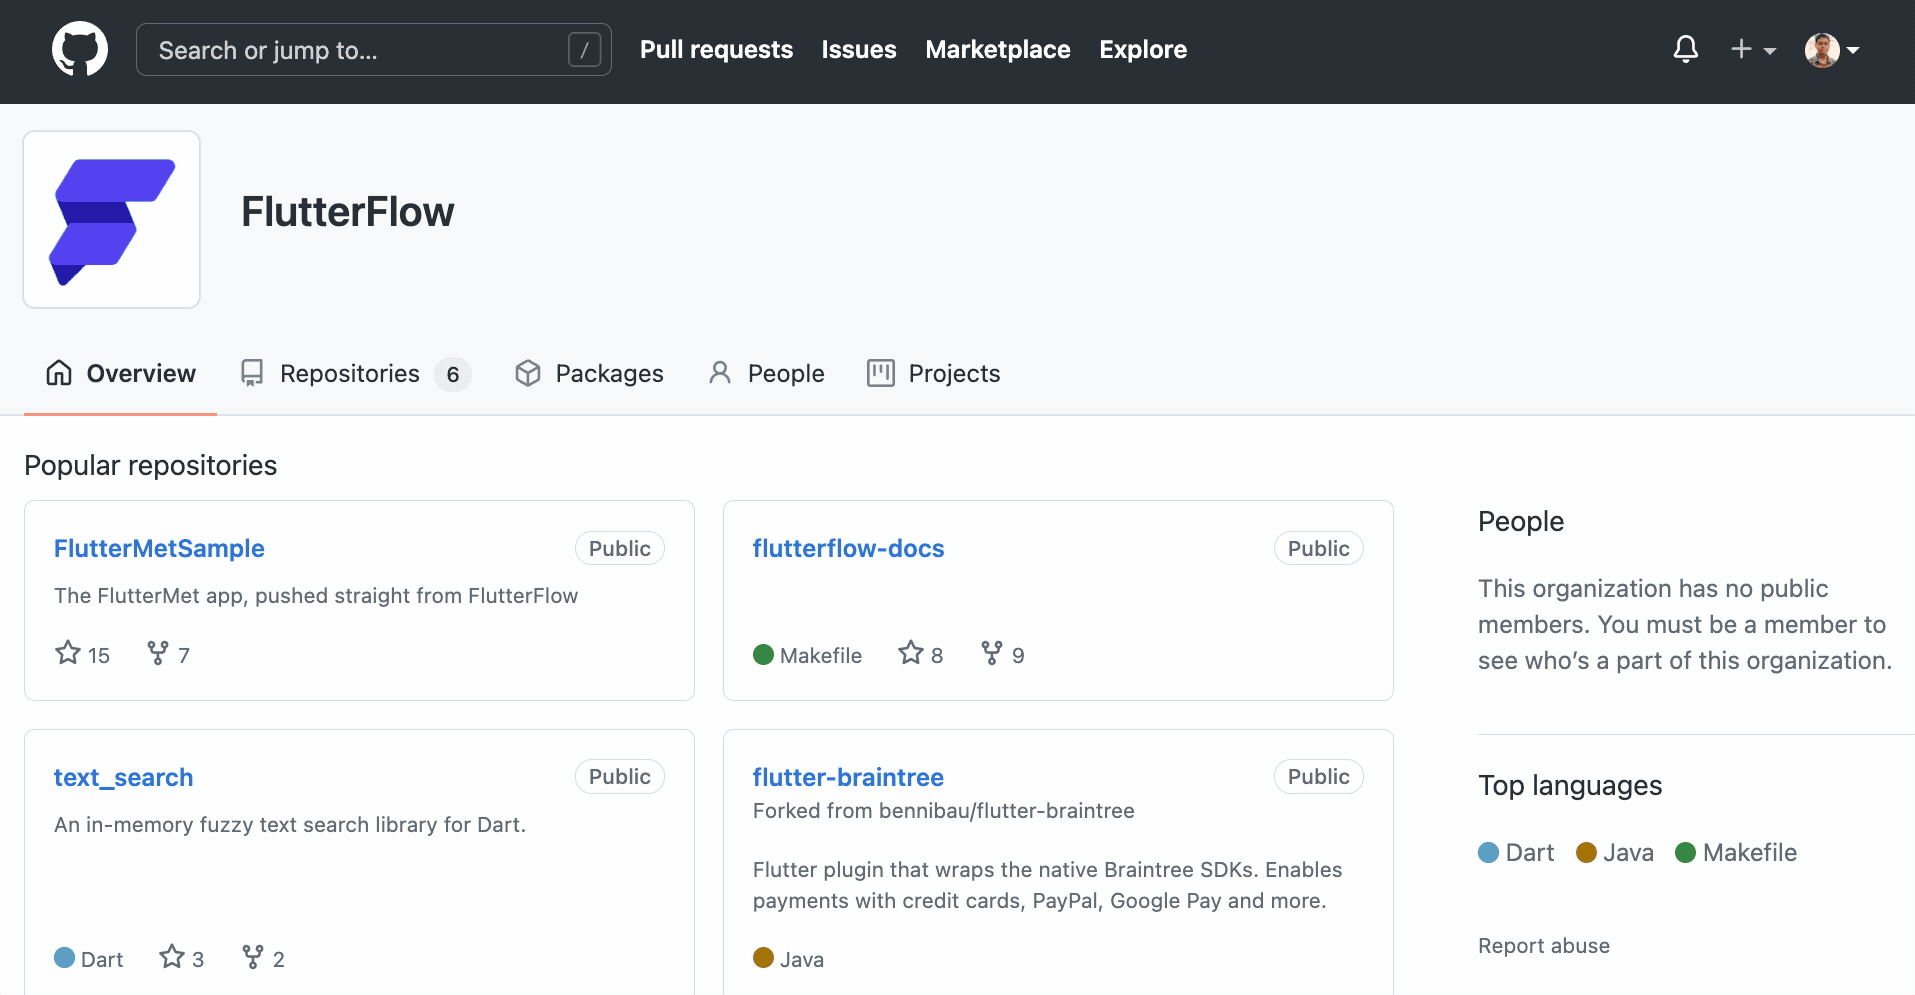Click the Top languages heading

click(x=1570, y=785)
